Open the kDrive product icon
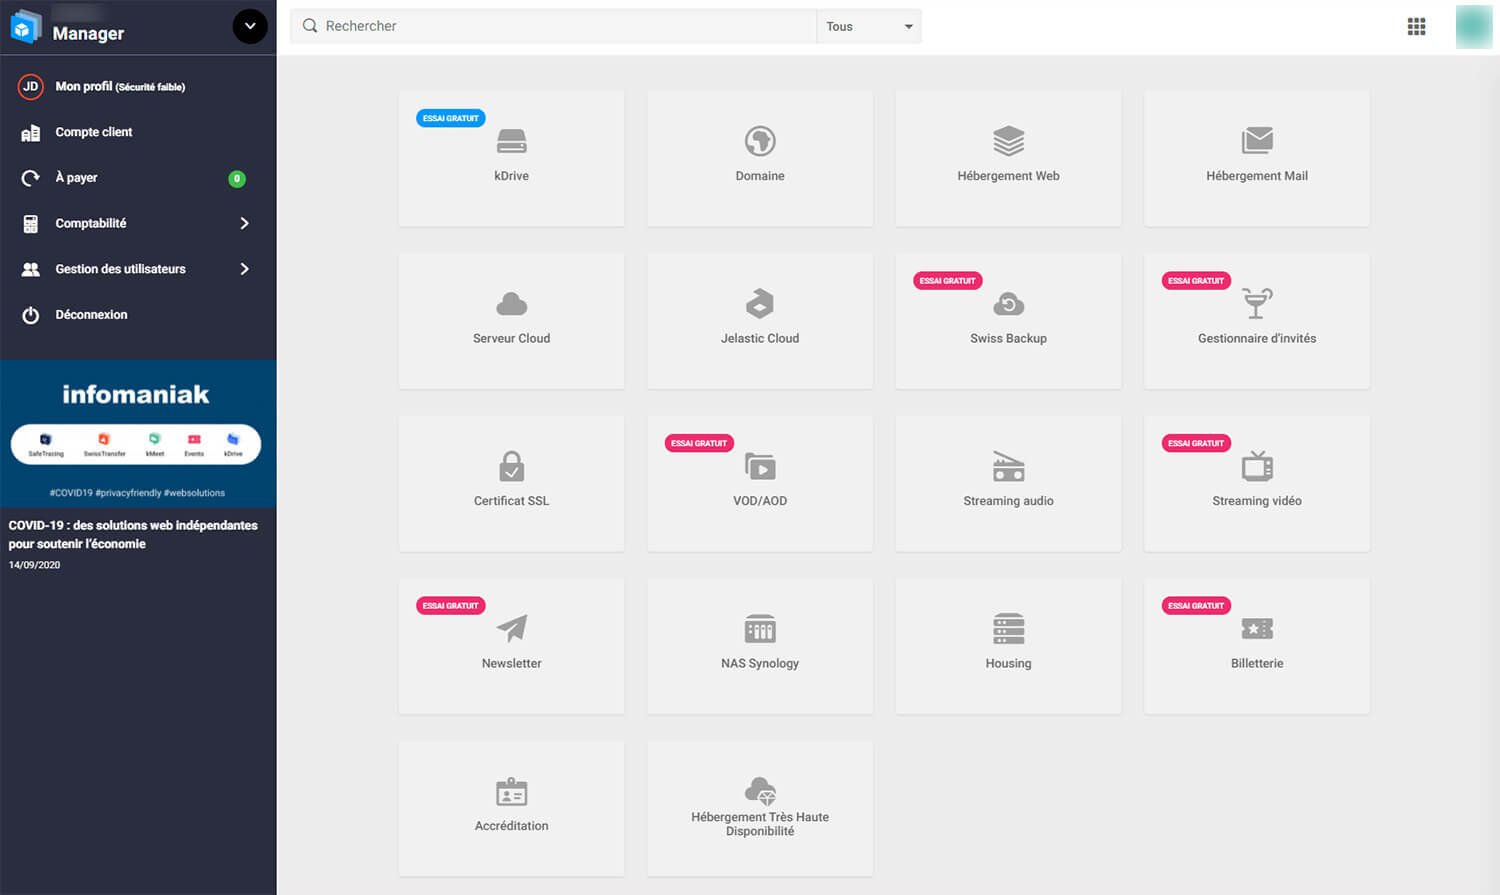 tap(511, 141)
